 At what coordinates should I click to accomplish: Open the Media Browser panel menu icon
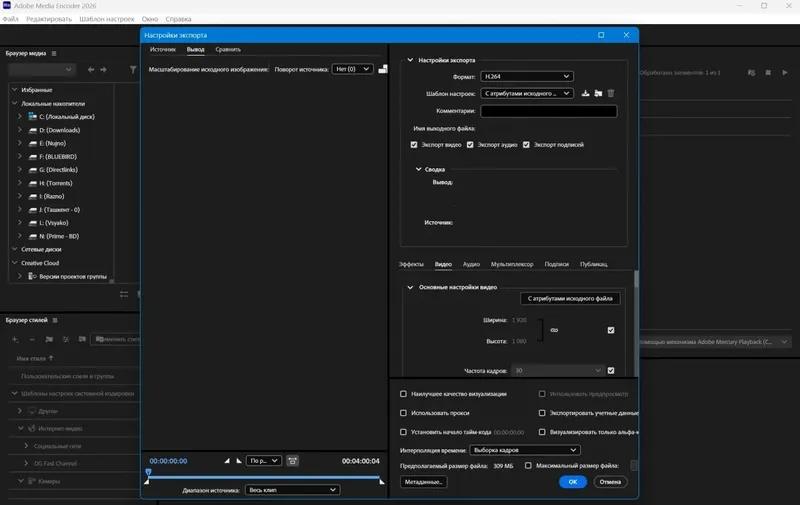54,53
